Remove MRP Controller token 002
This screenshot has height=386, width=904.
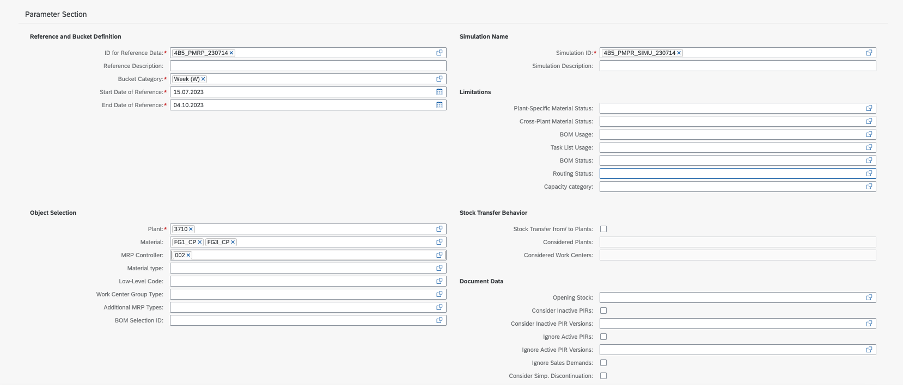pyautogui.click(x=188, y=255)
